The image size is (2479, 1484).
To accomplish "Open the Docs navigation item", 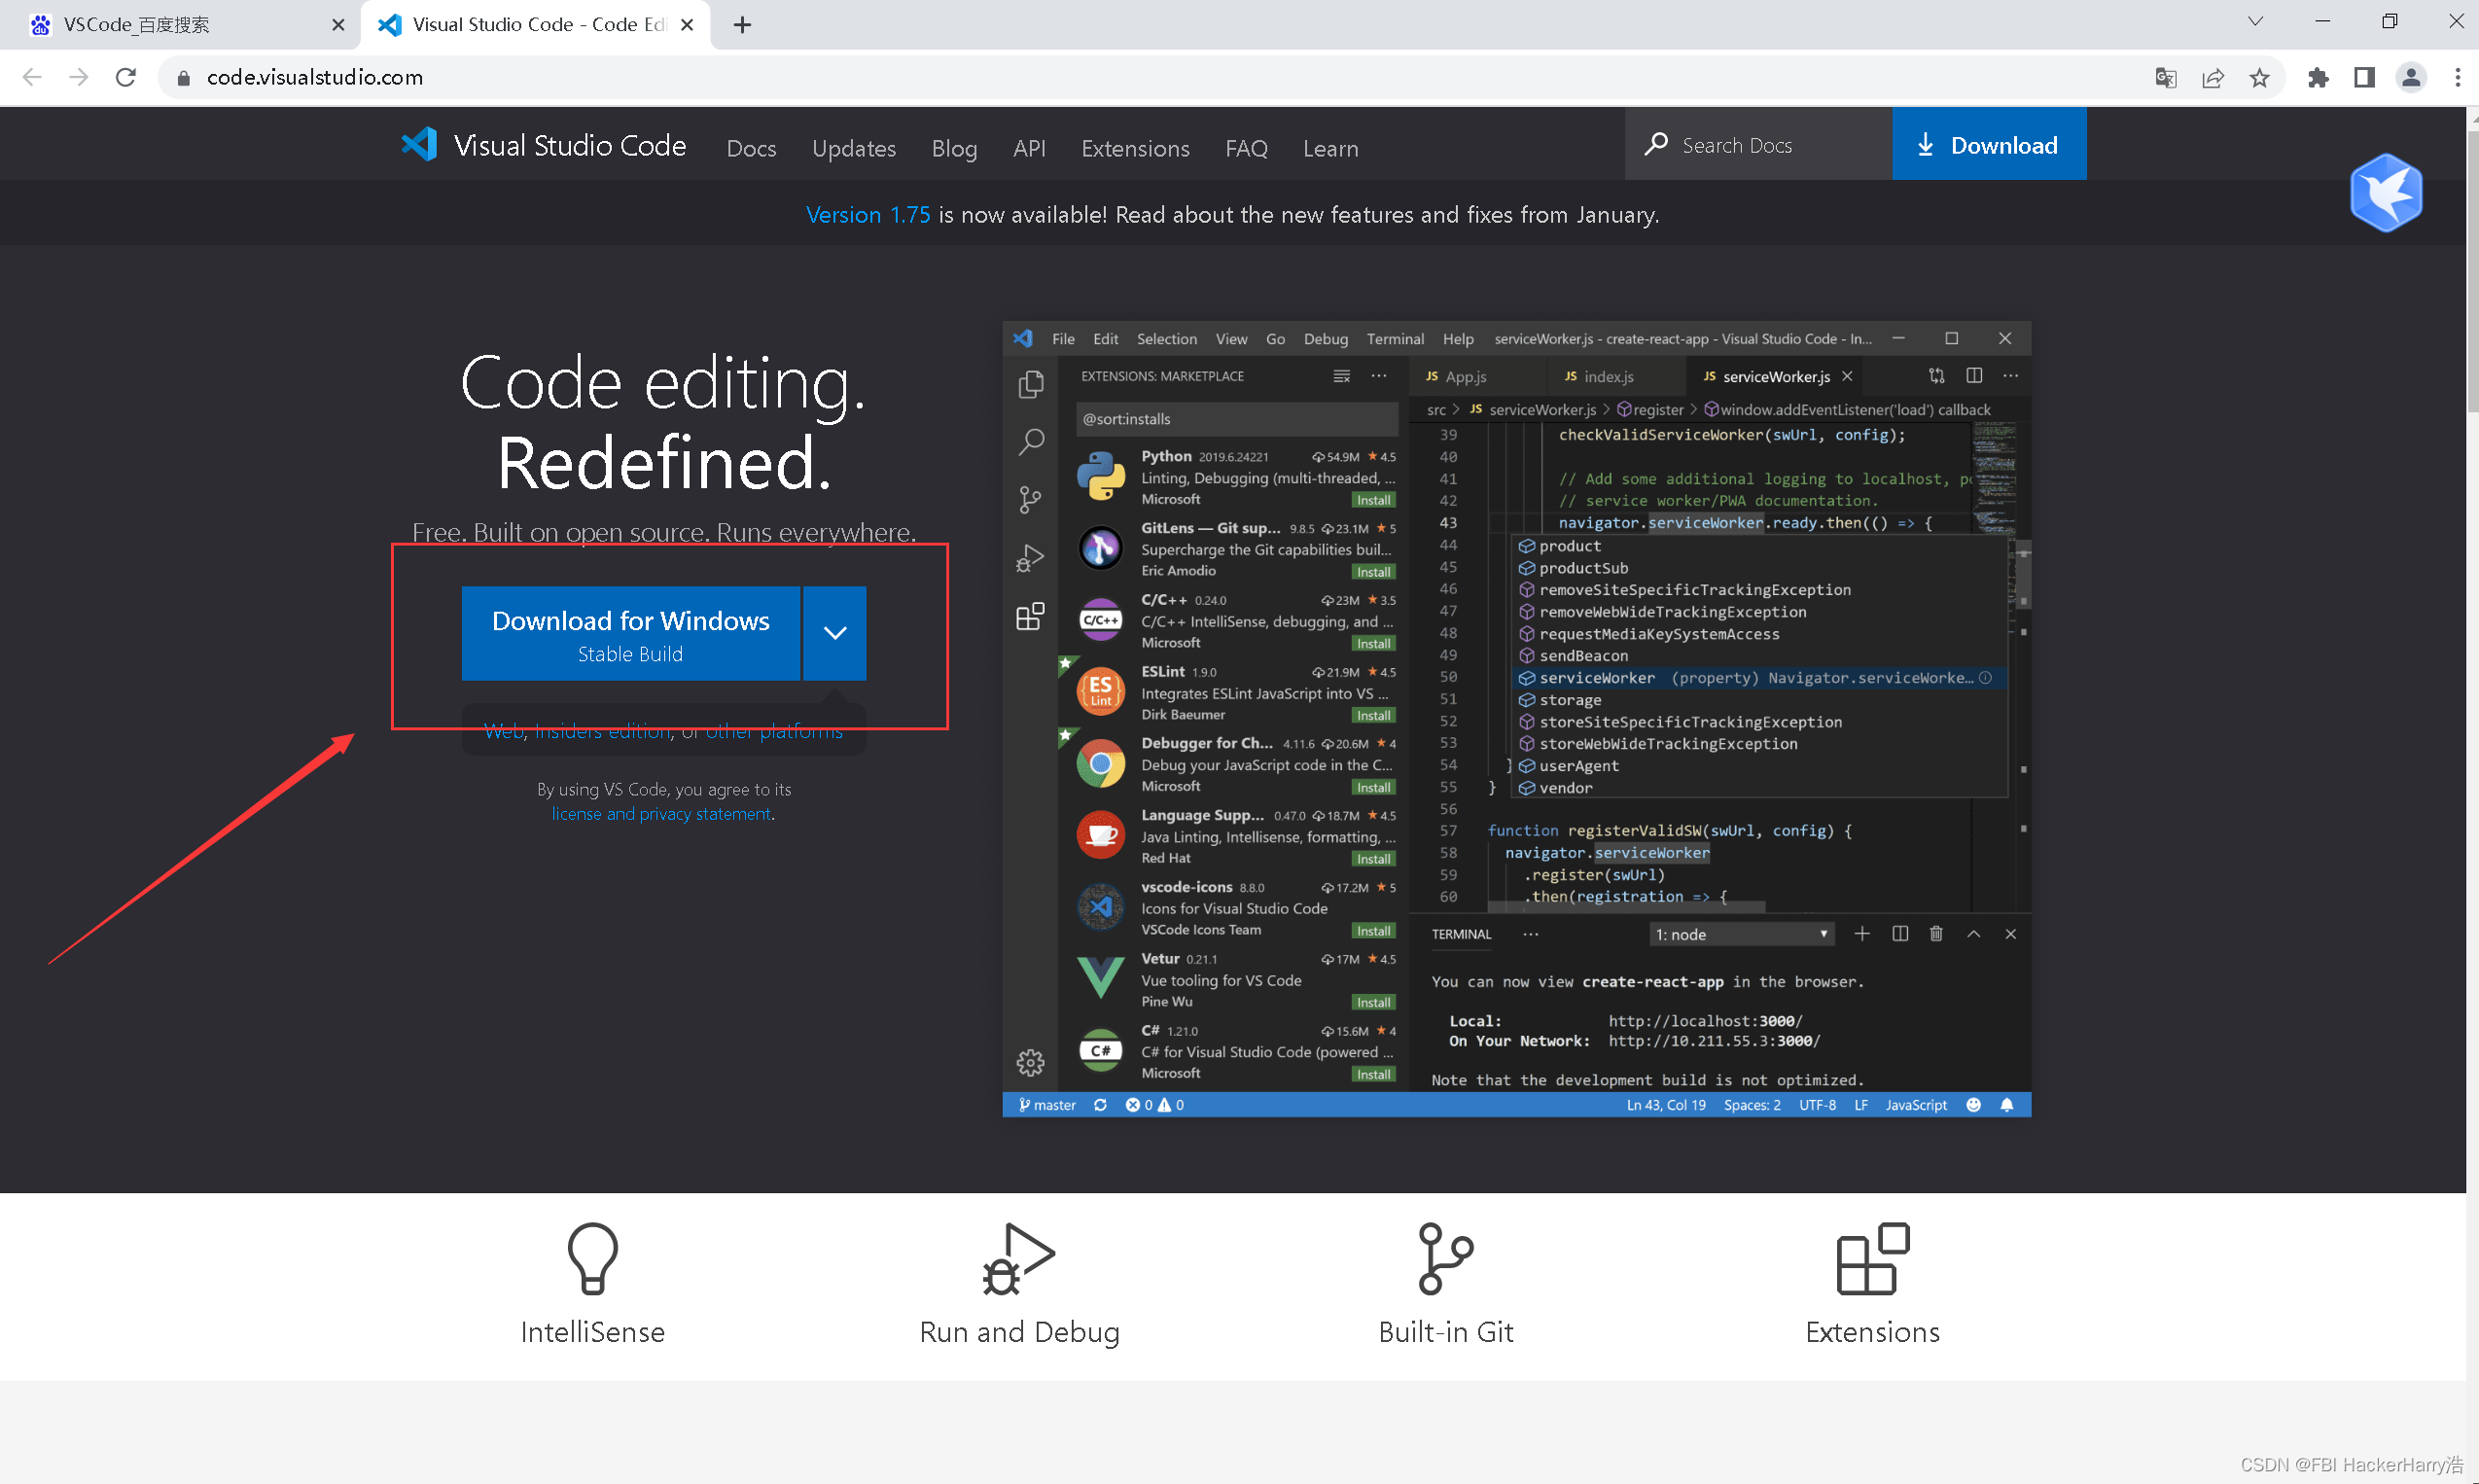I will (x=751, y=148).
